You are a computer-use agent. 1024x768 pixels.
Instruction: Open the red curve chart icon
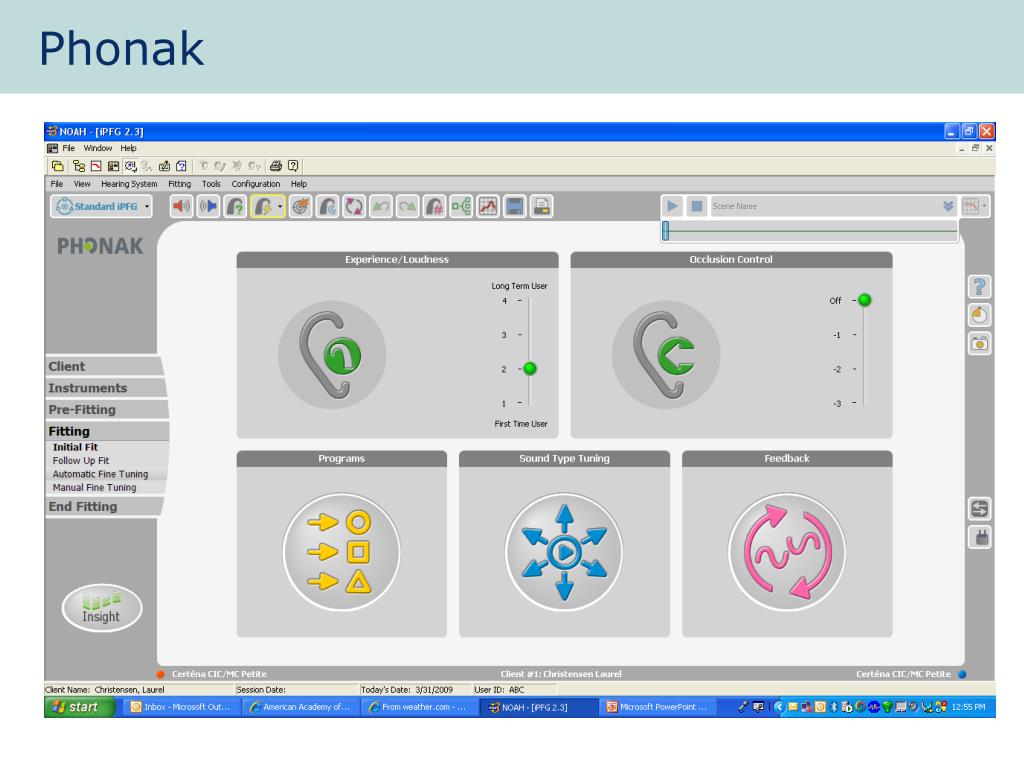[488, 206]
